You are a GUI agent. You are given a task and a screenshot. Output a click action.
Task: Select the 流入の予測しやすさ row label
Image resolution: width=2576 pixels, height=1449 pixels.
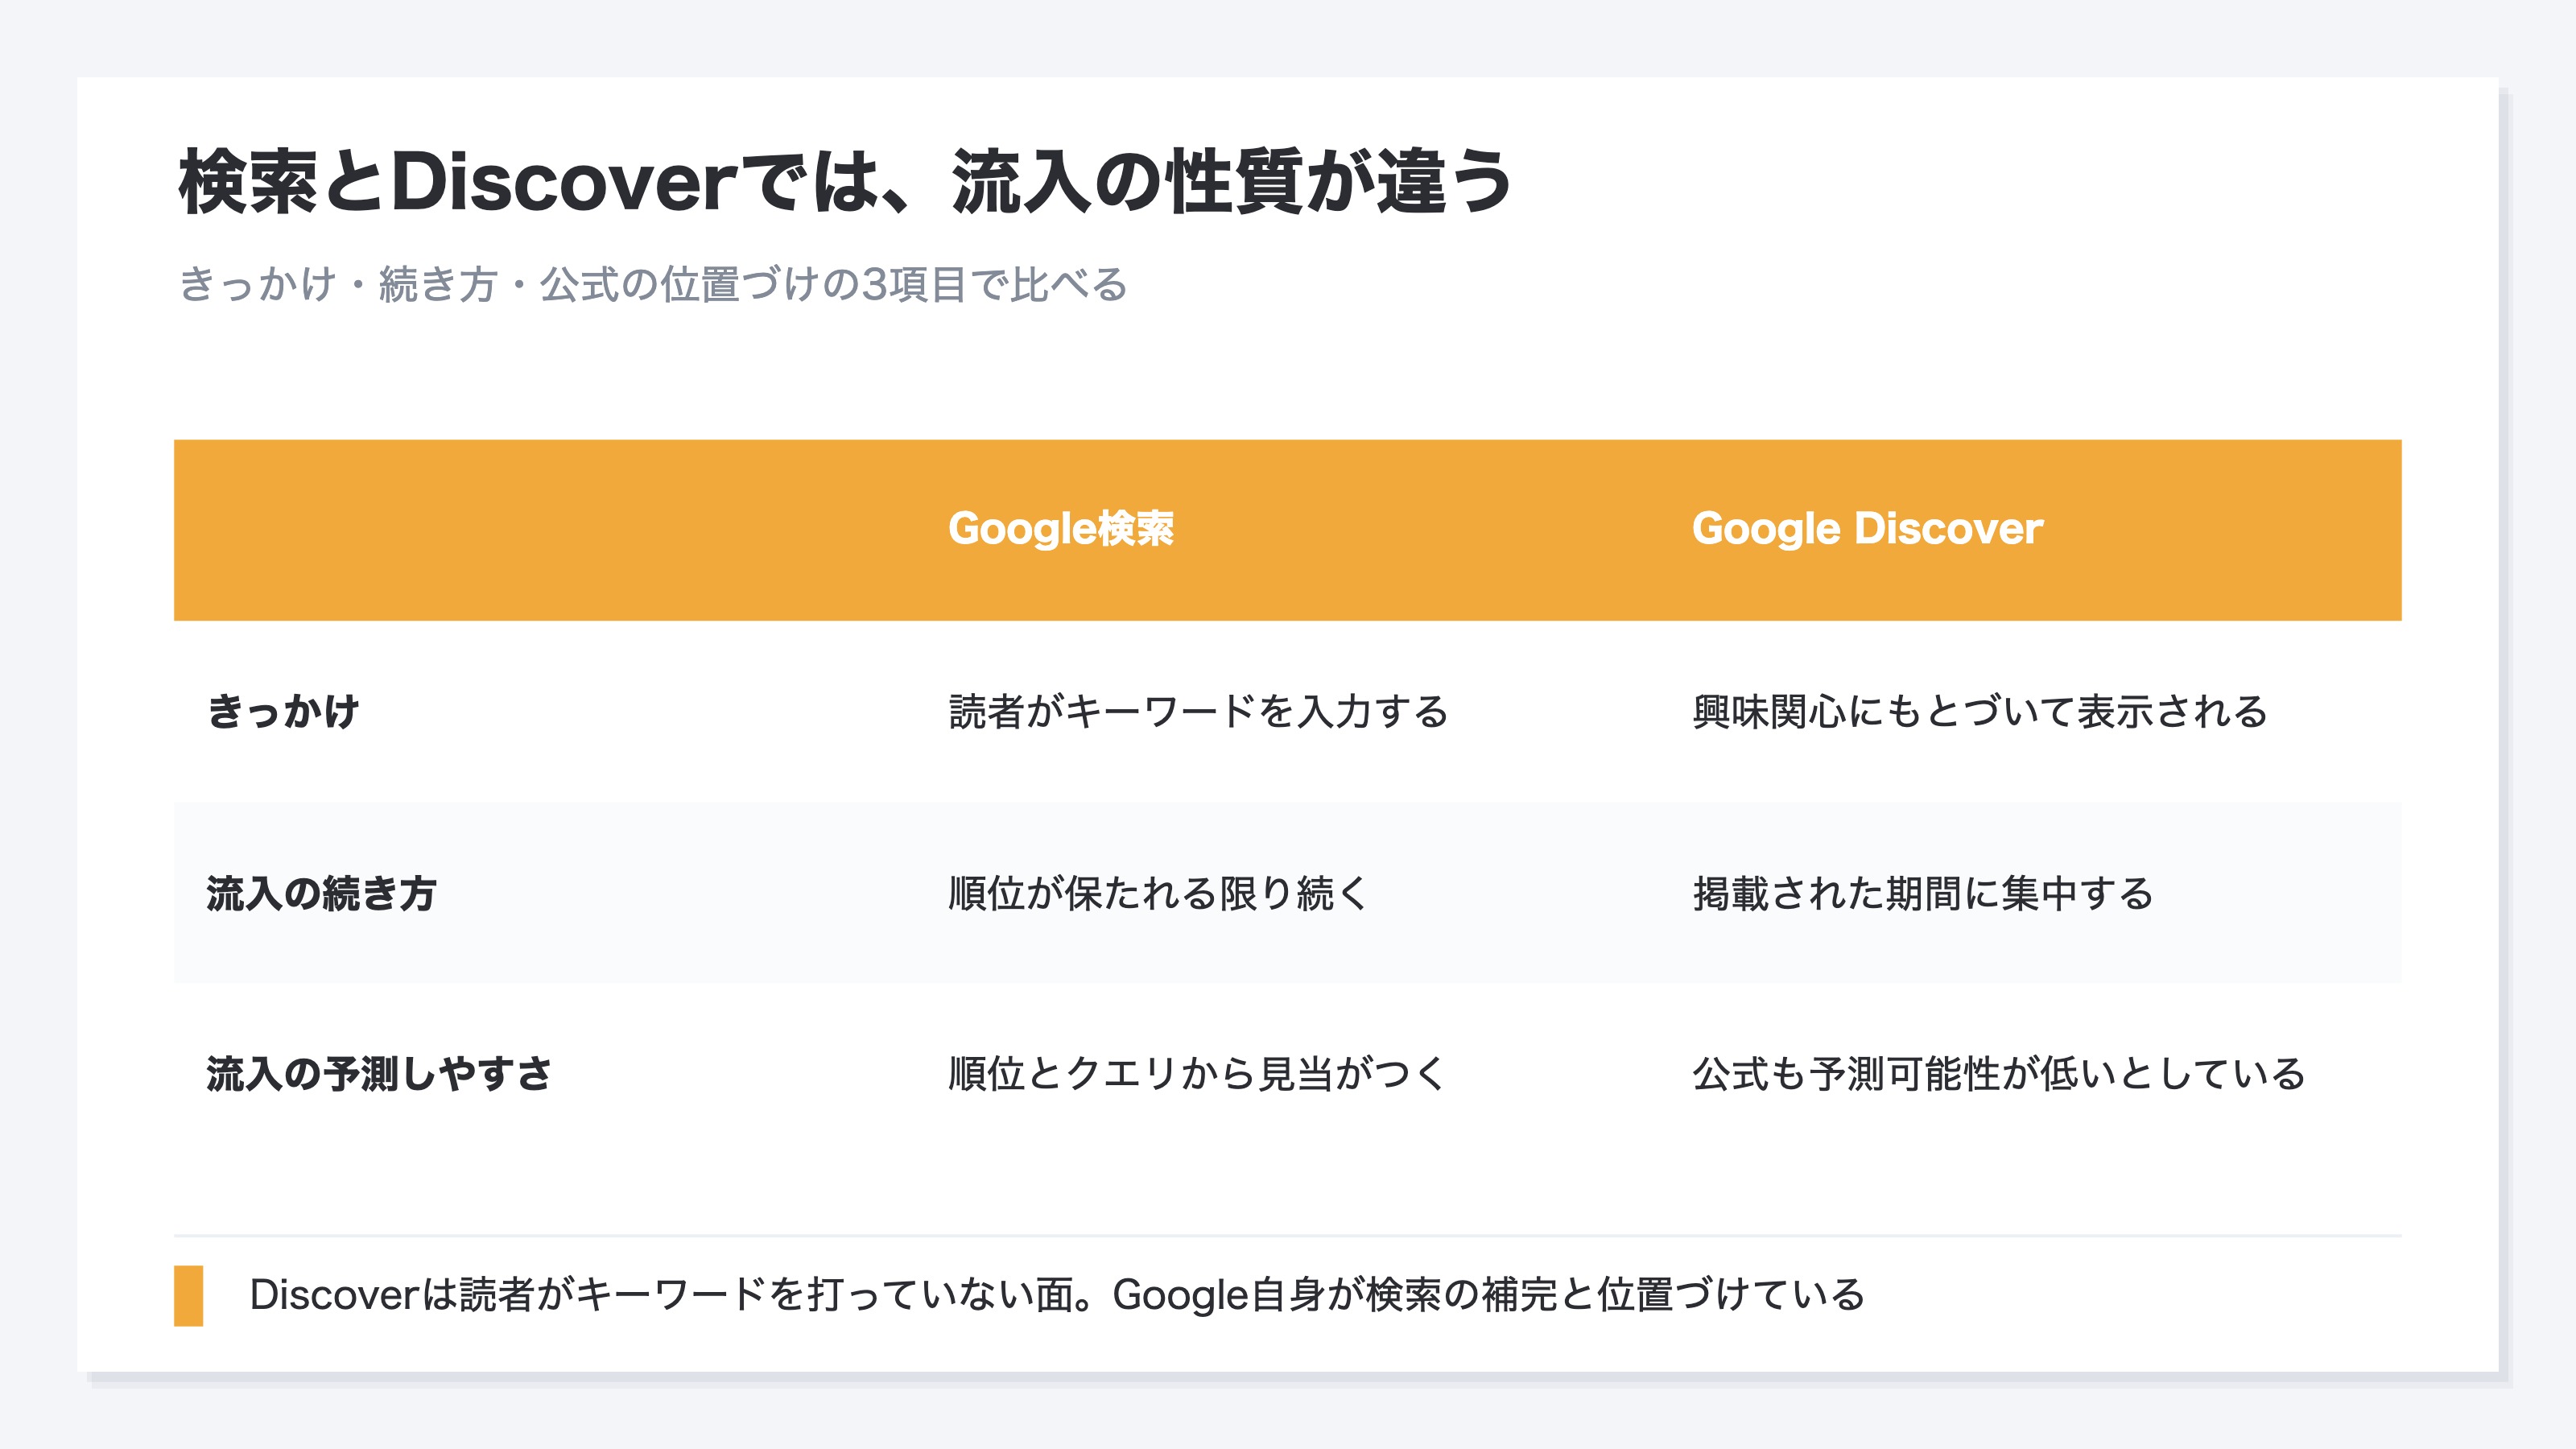click(379, 1073)
